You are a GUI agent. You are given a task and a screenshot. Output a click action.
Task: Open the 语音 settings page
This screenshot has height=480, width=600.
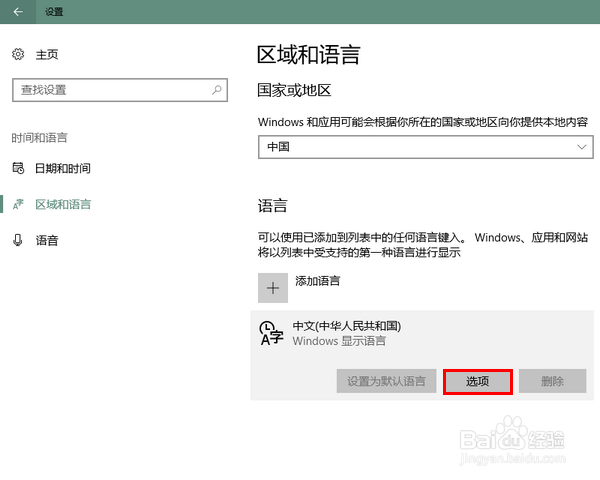47,240
